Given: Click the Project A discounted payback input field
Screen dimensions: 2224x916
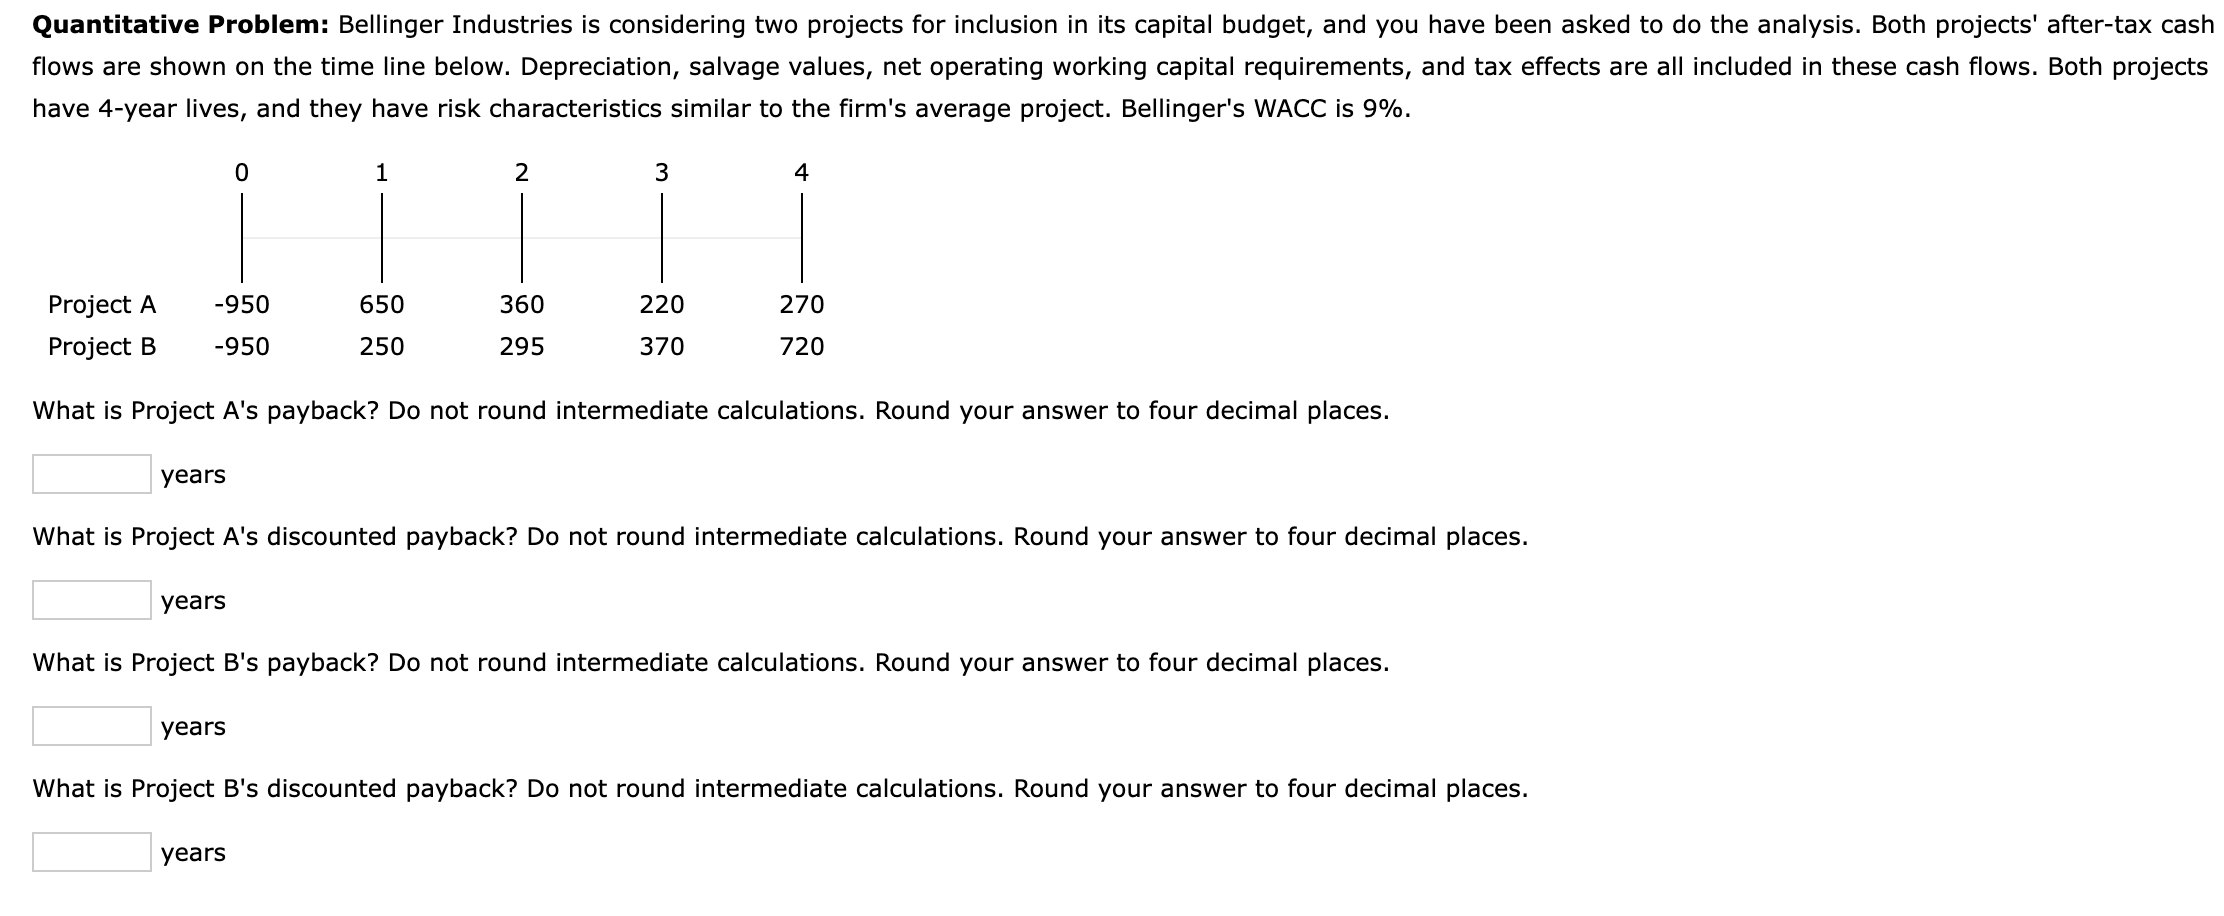Looking at the screenshot, I should (x=90, y=601).
